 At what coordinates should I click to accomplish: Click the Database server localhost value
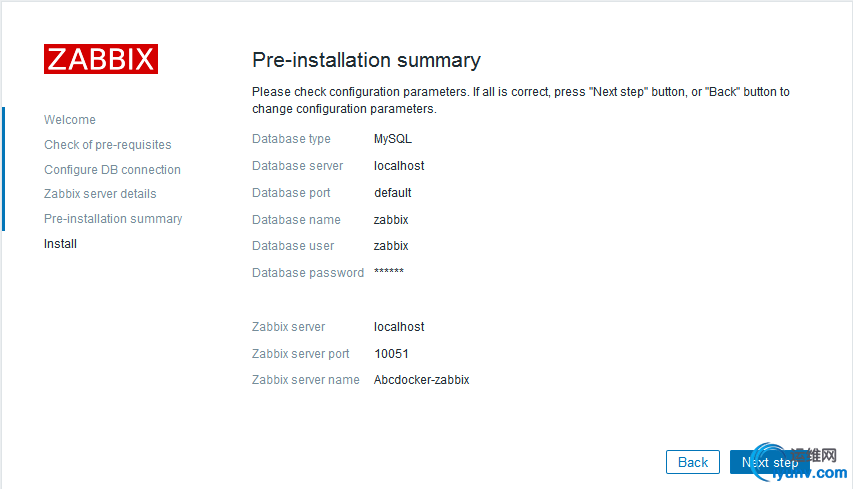point(399,166)
